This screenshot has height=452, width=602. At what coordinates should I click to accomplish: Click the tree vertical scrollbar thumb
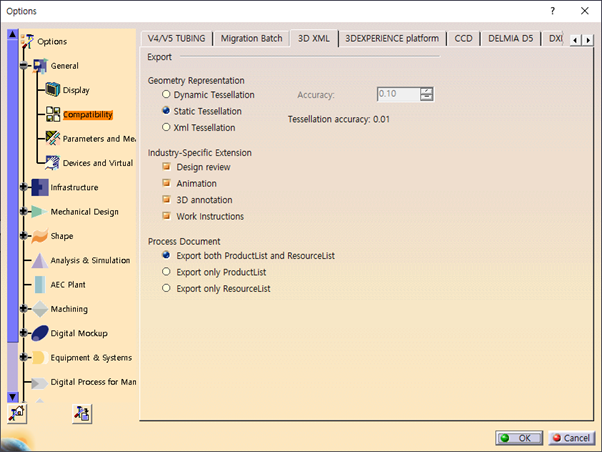[13, 190]
